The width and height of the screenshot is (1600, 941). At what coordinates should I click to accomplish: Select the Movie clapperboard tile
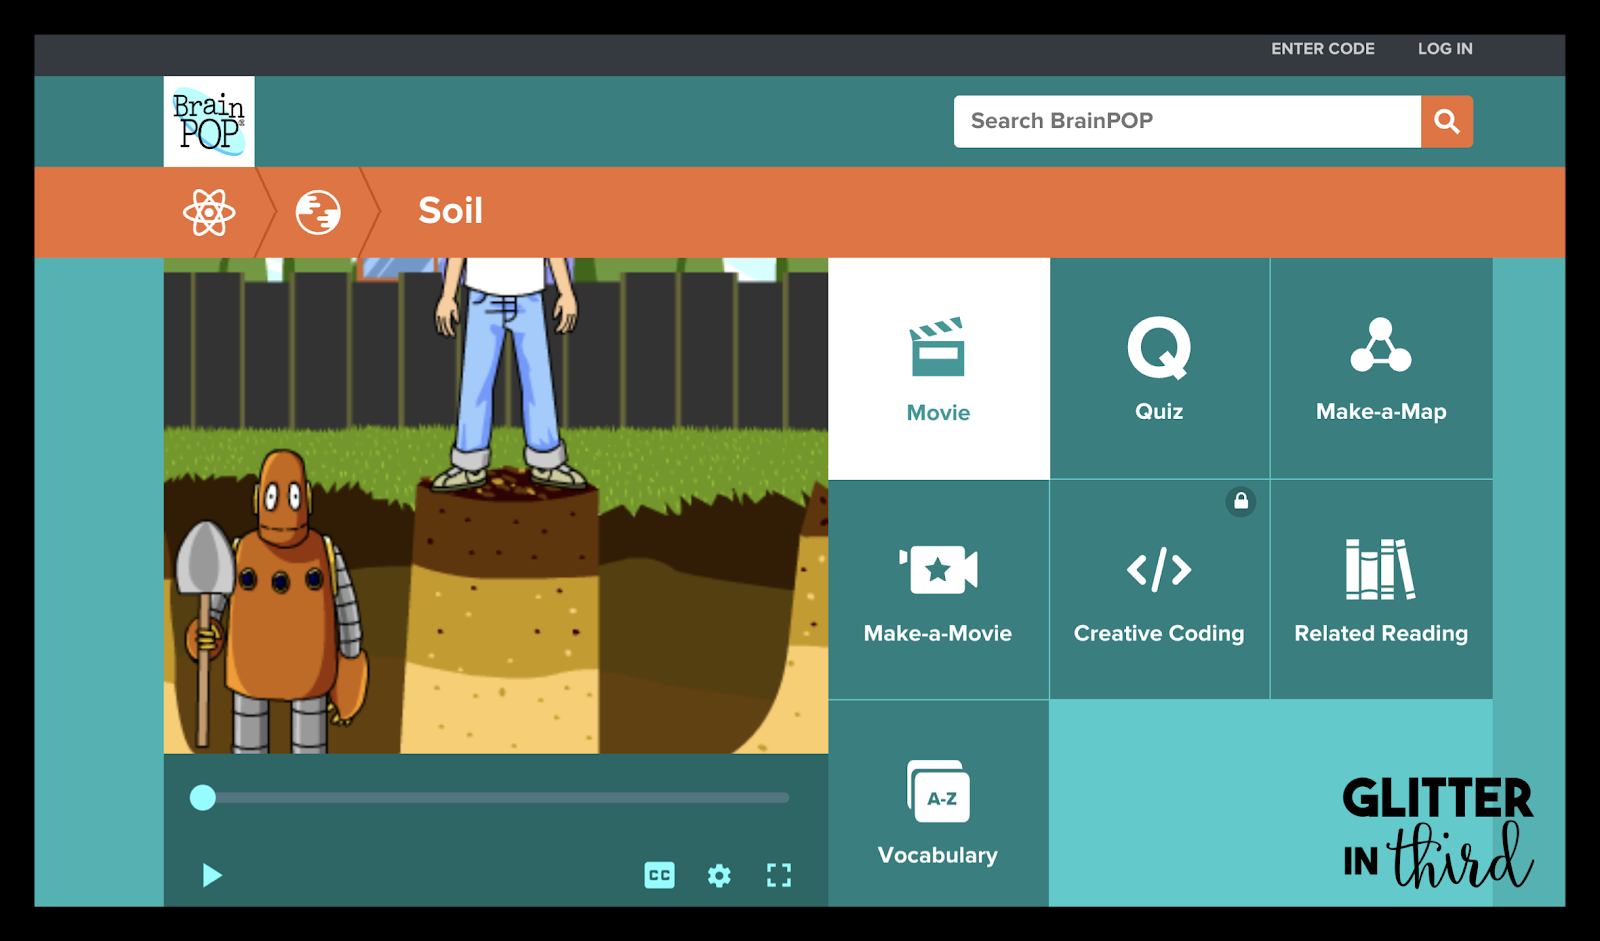tap(939, 368)
